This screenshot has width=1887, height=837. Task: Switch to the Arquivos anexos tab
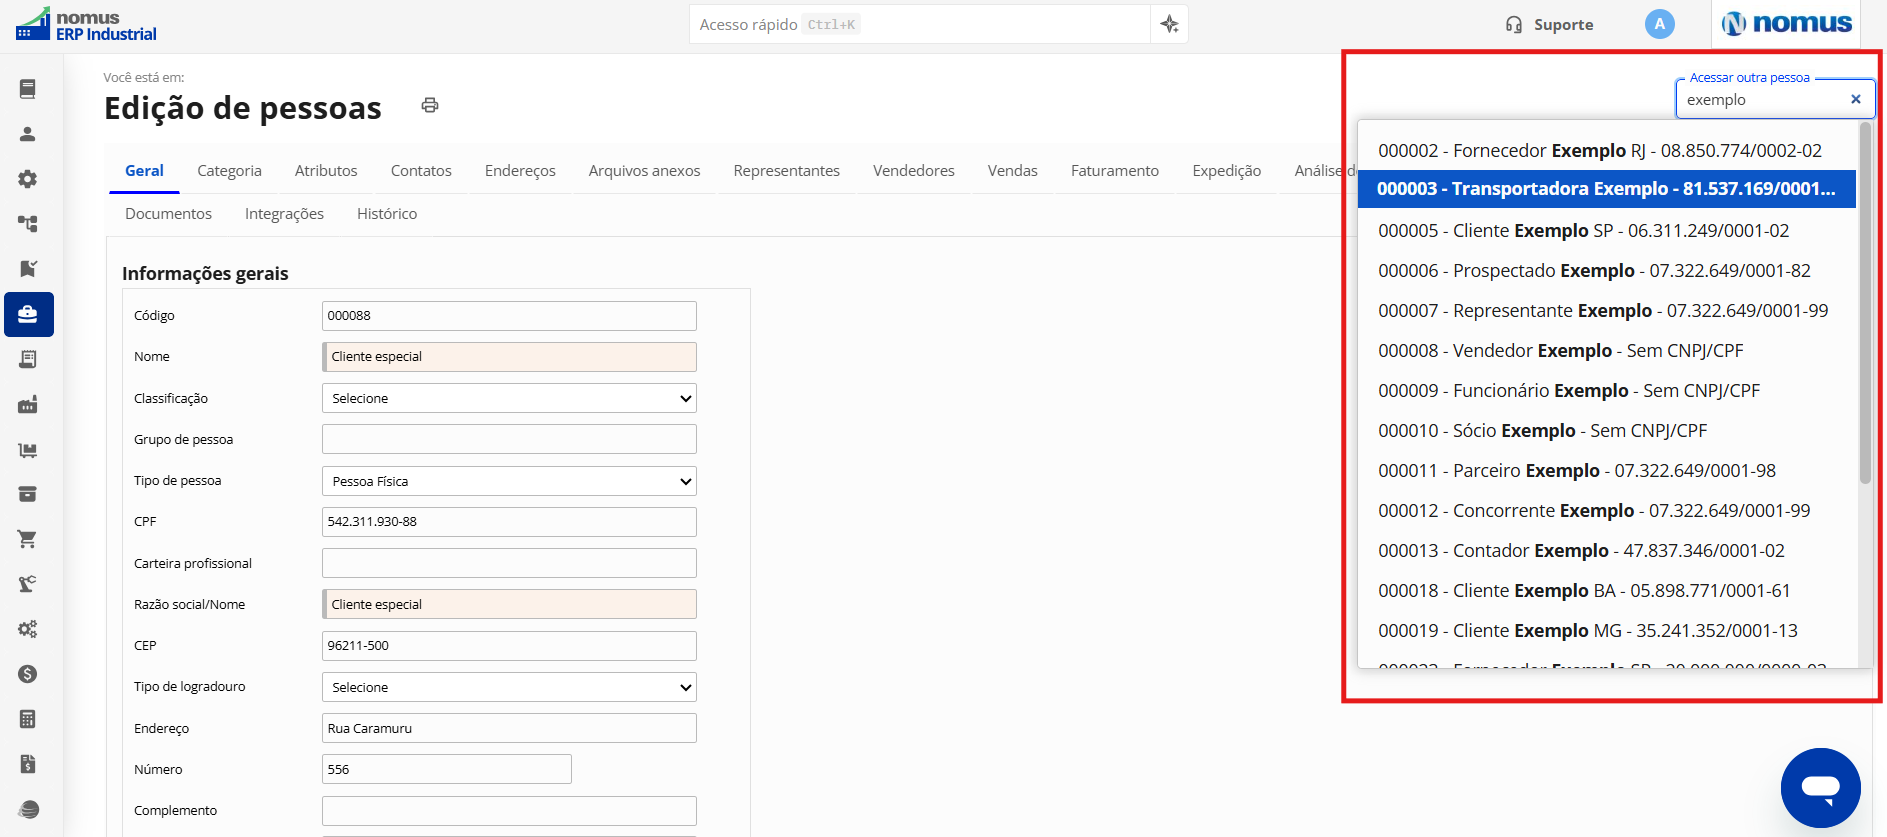point(644,171)
